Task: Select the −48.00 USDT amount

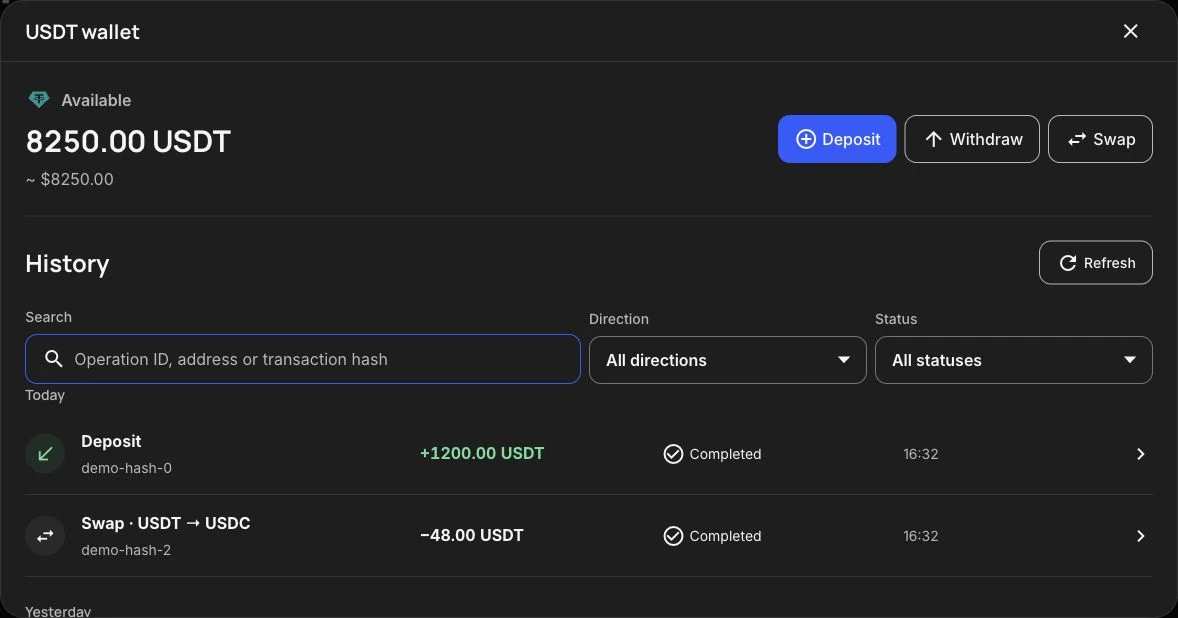Action: point(472,535)
